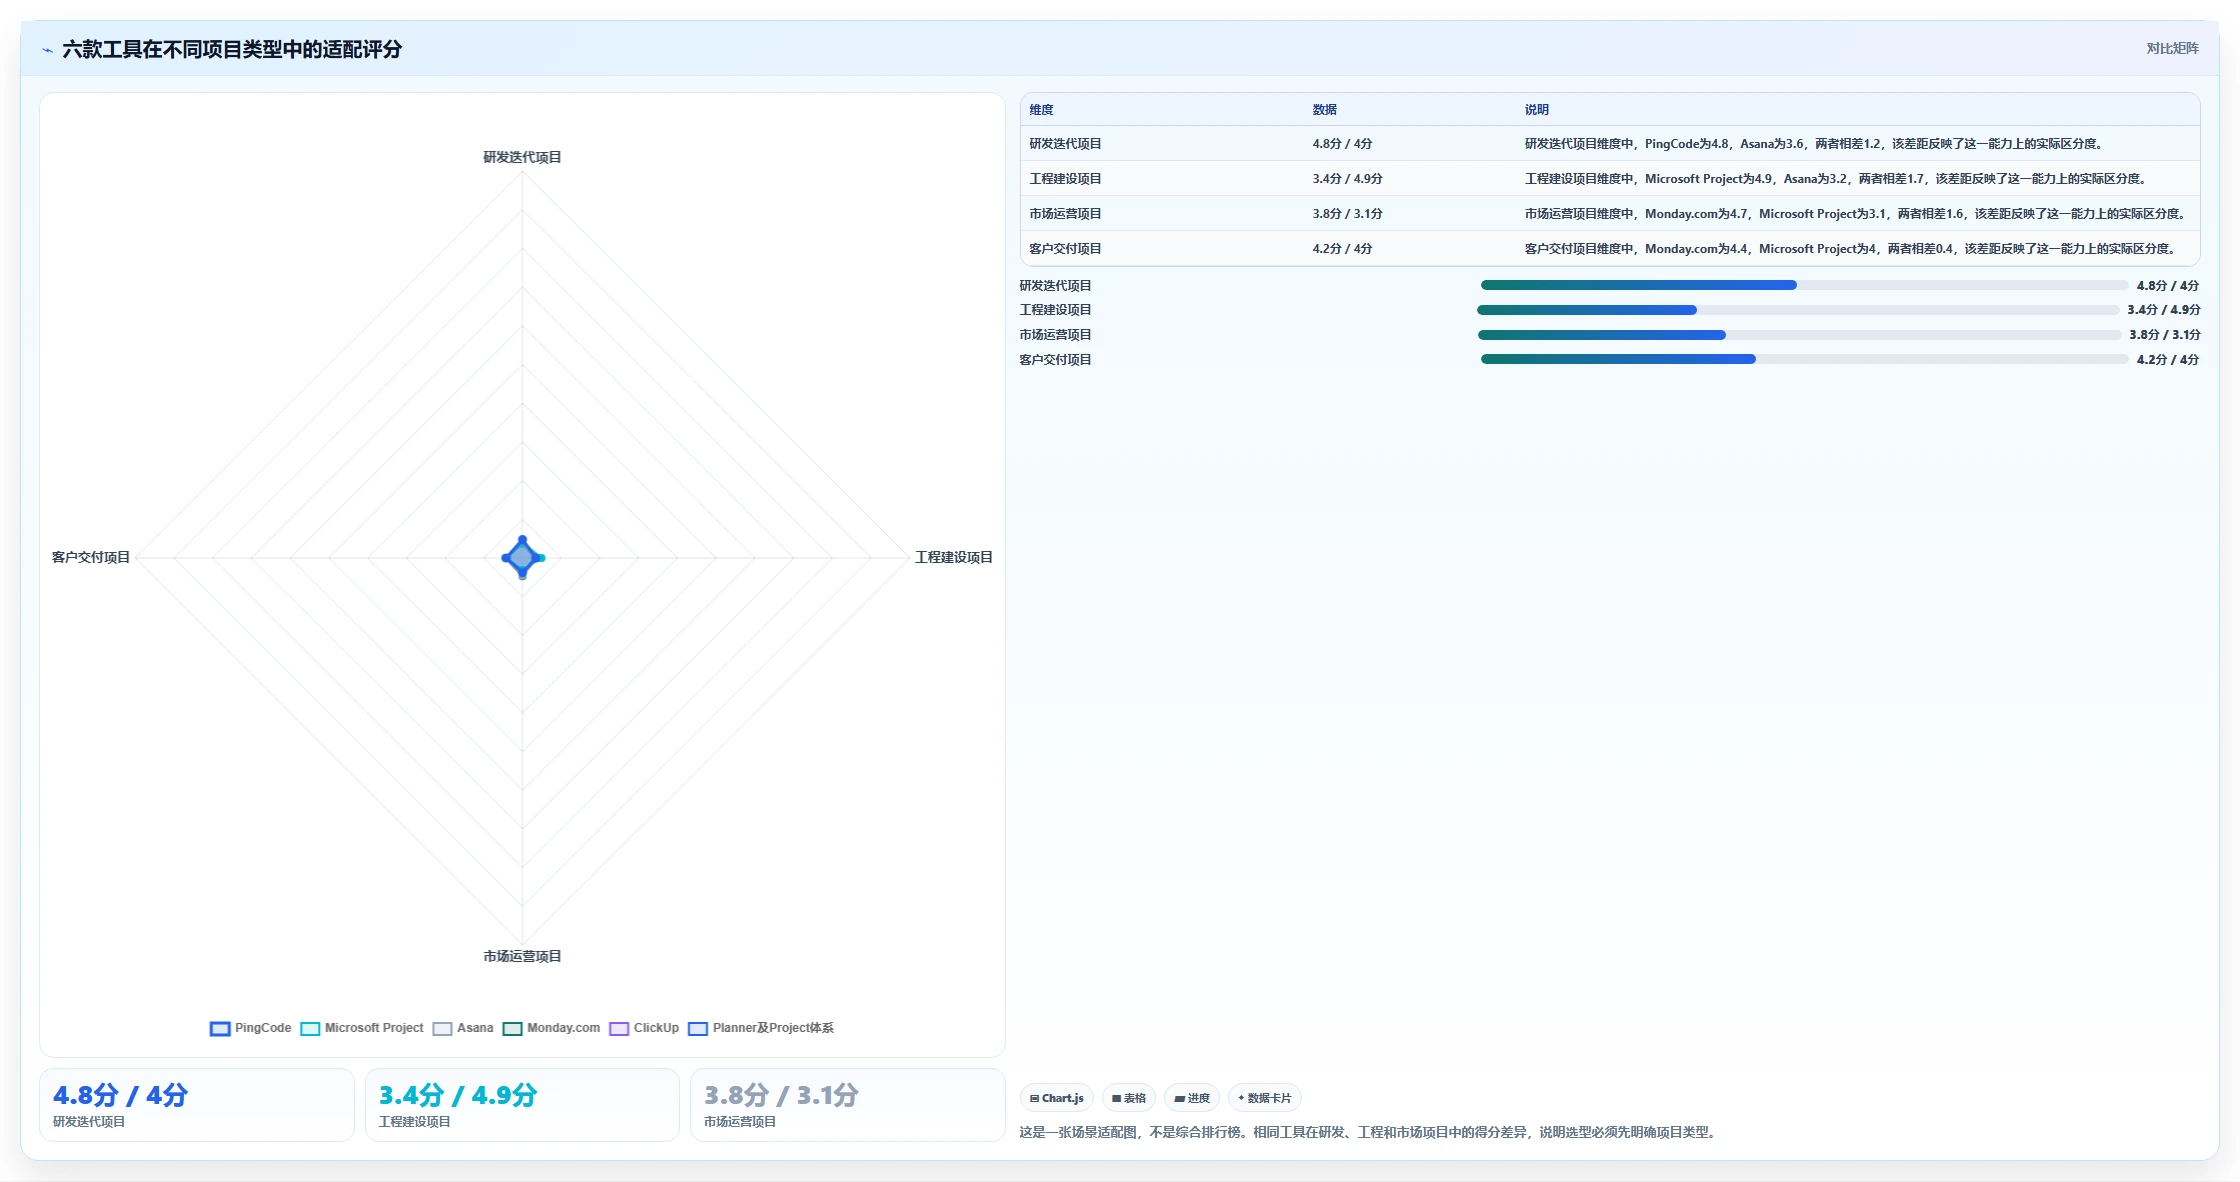Open the 3.8分 / 3.1分 summary card
The height and width of the screenshot is (1182, 2240).
847,1105
